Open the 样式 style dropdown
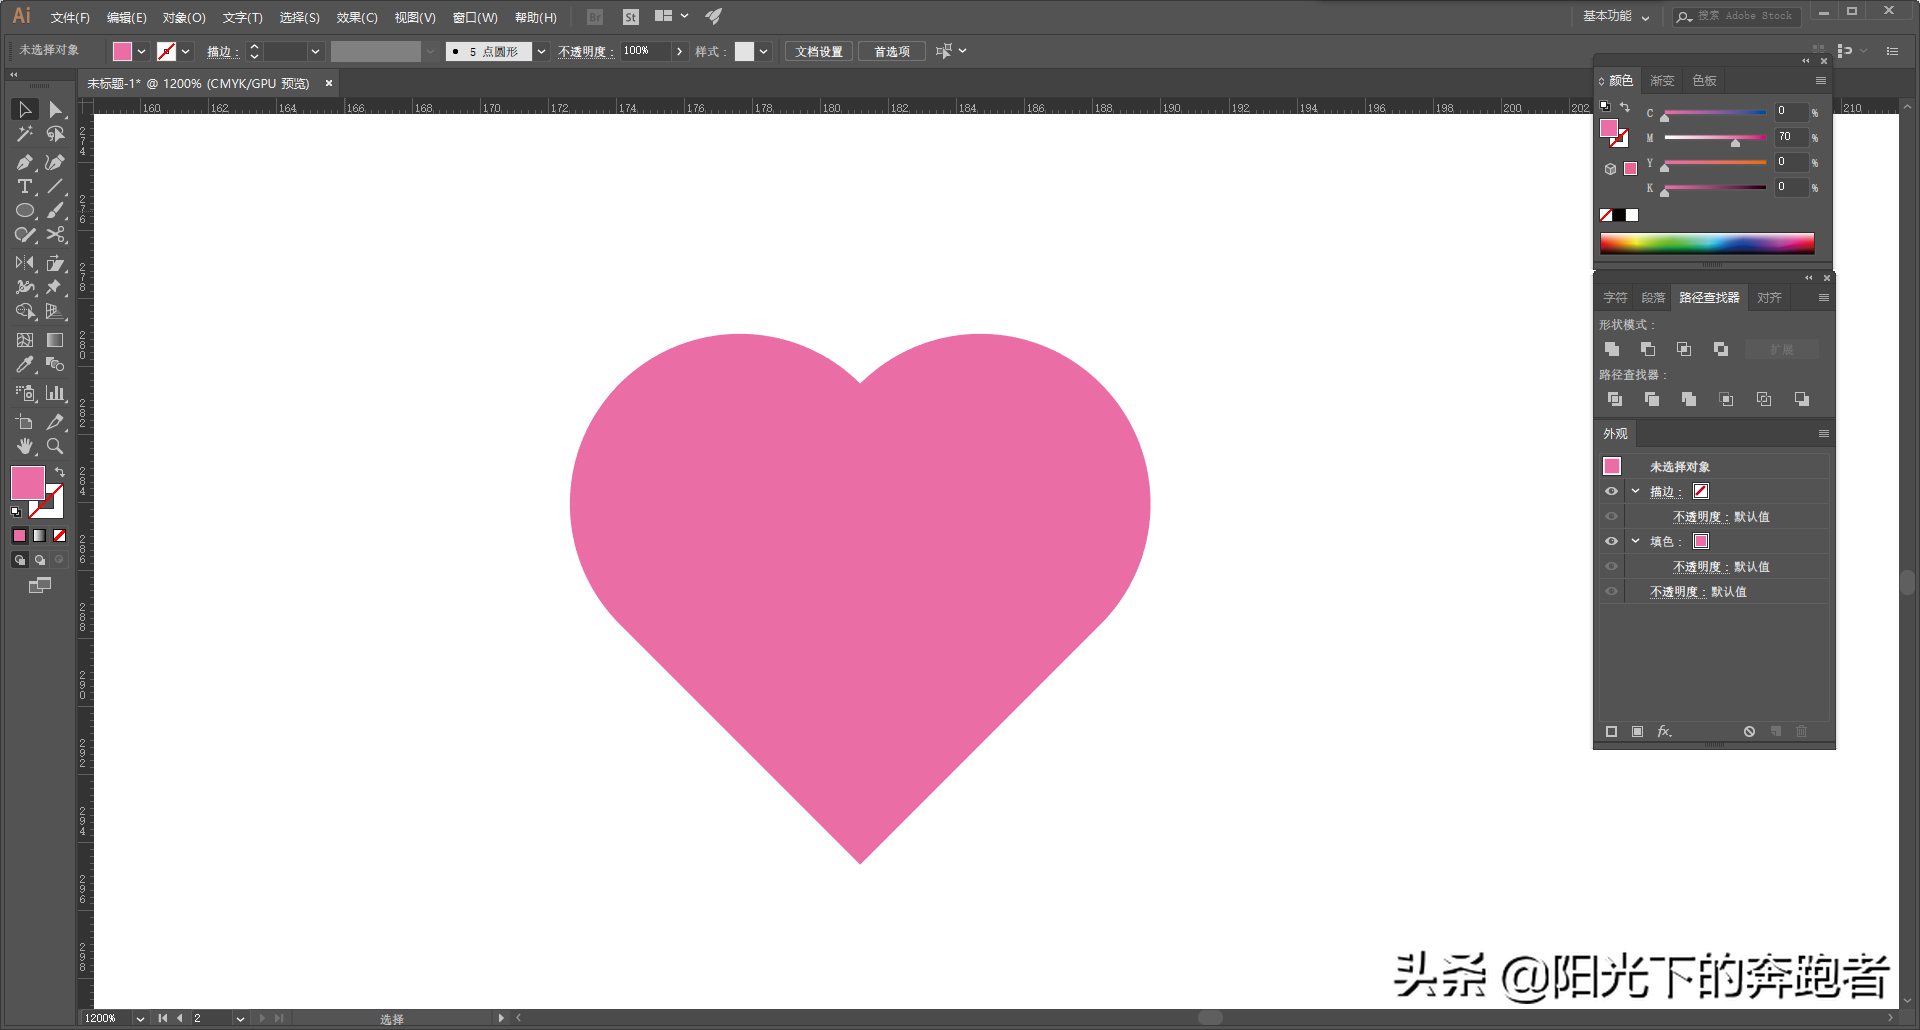The width and height of the screenshot is (1920, 1030). (x=765, y=51)
